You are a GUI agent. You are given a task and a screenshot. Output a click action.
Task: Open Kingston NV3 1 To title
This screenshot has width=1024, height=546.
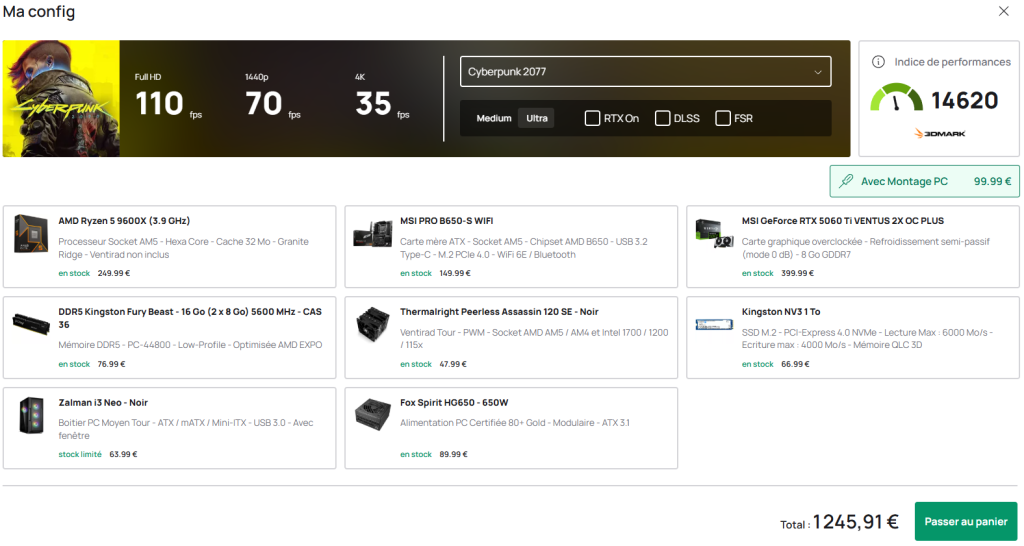(x=781, y=312)
